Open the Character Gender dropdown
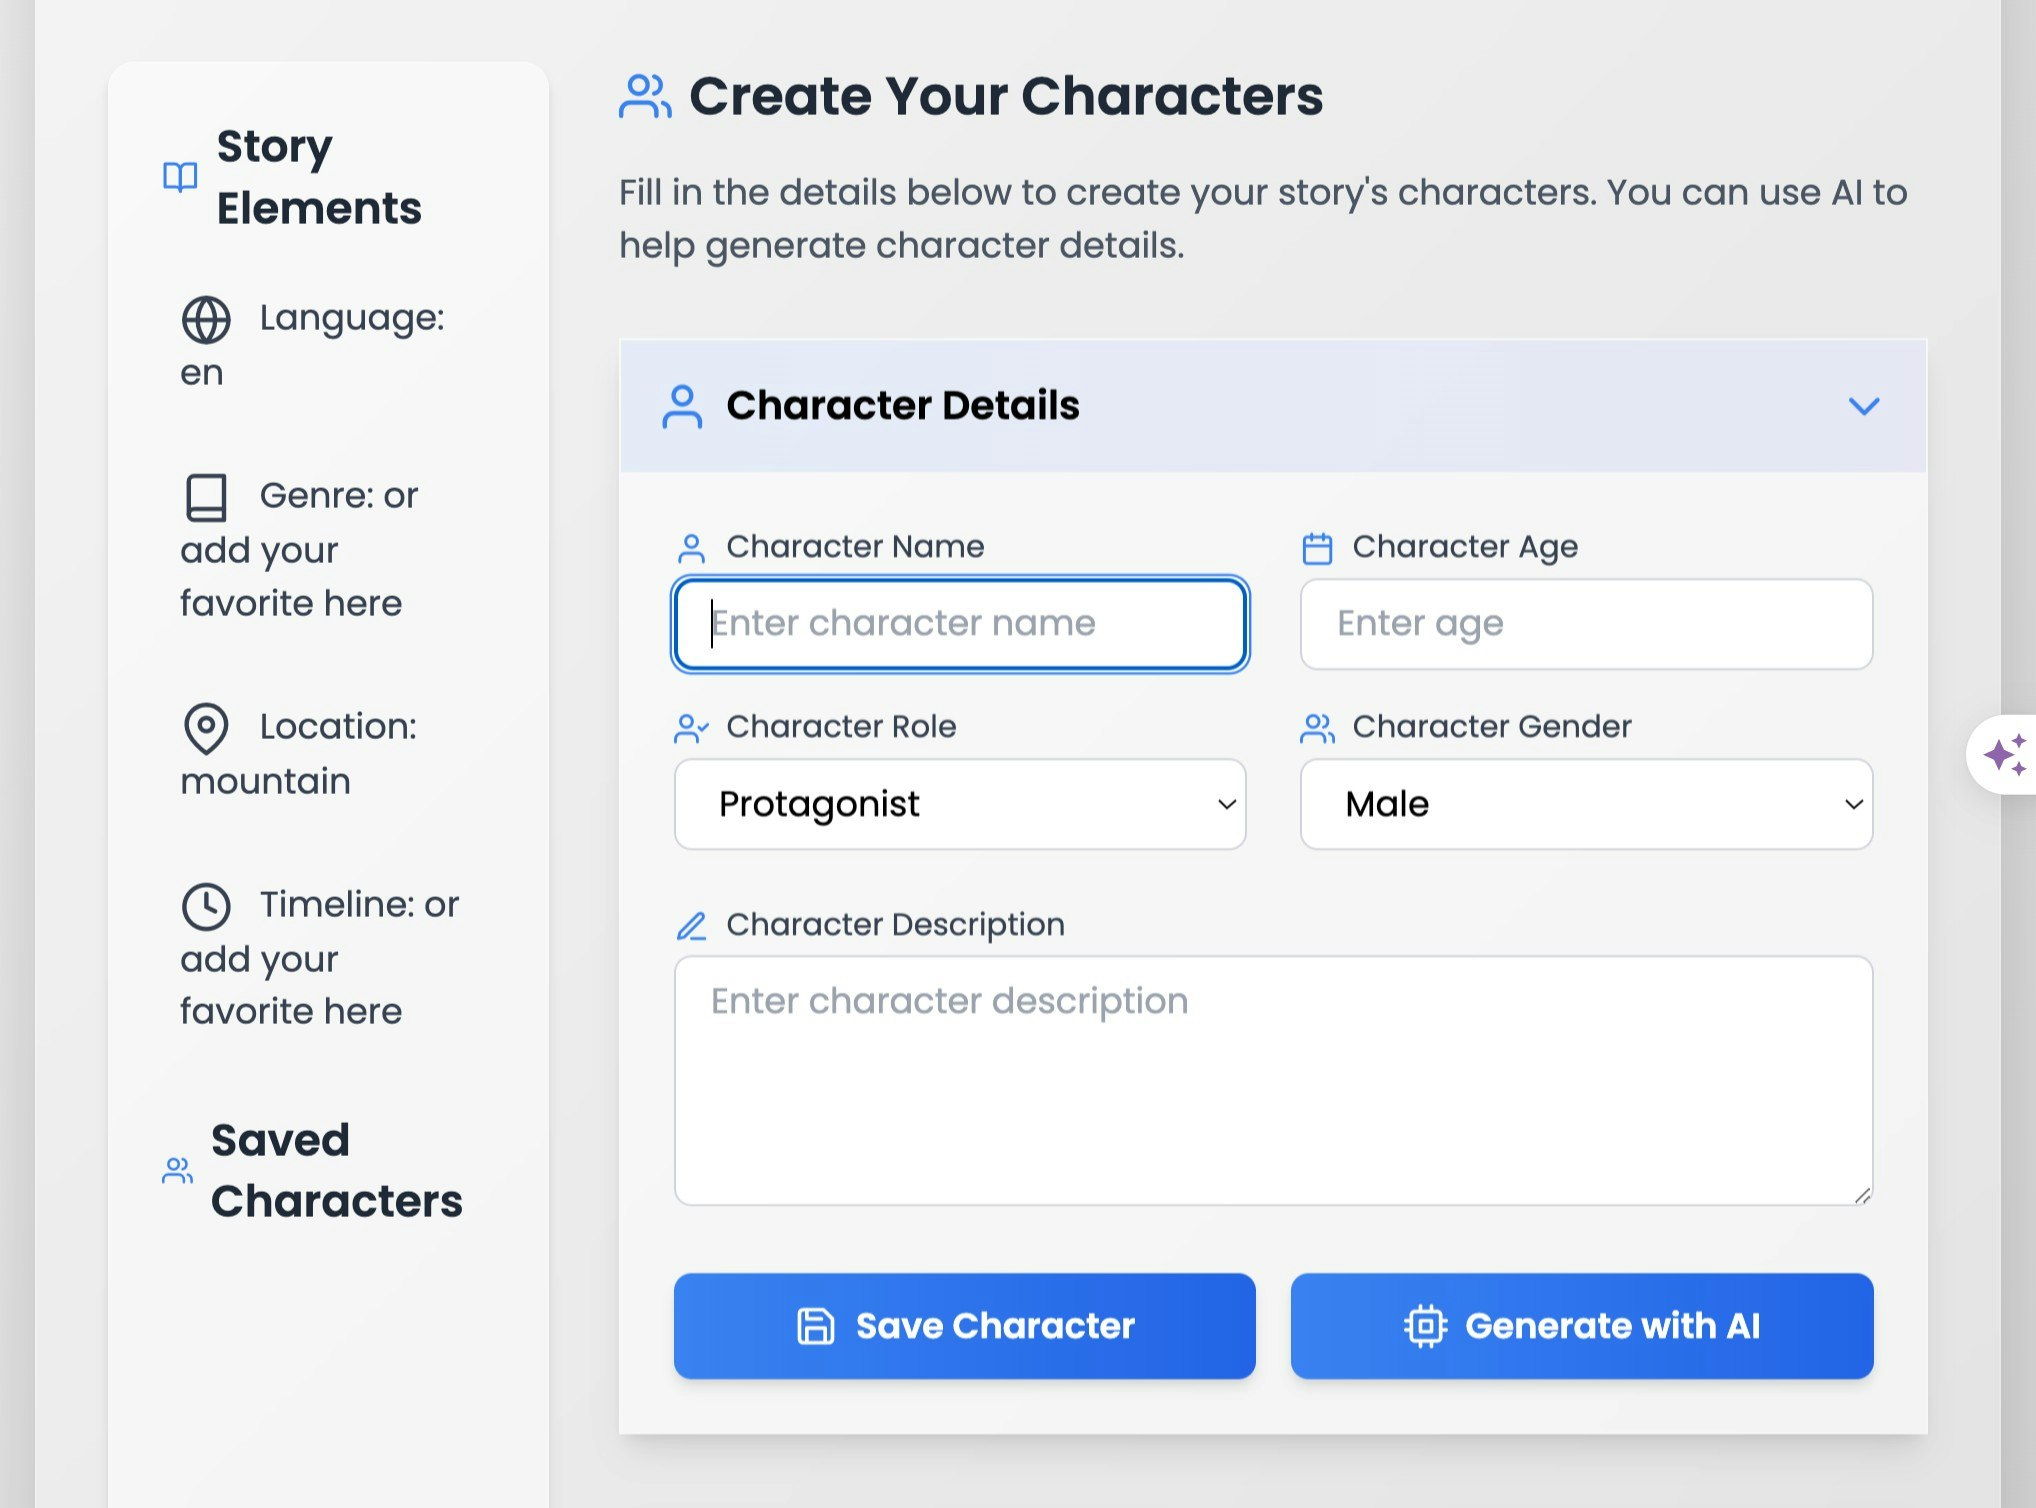The width and height of the screenshot is (2036, 1508). point(1586,804)
